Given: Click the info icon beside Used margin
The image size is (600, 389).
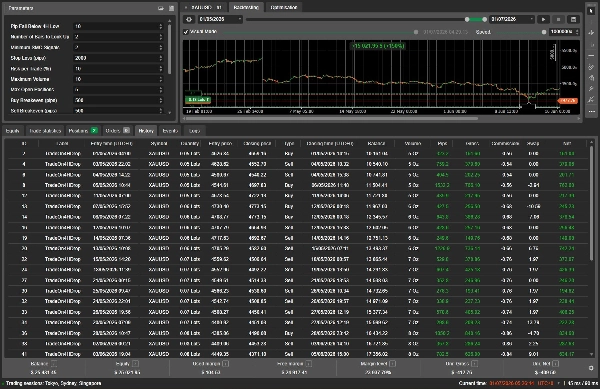Looking at the screenshot, I should click(x=225, y=364).
